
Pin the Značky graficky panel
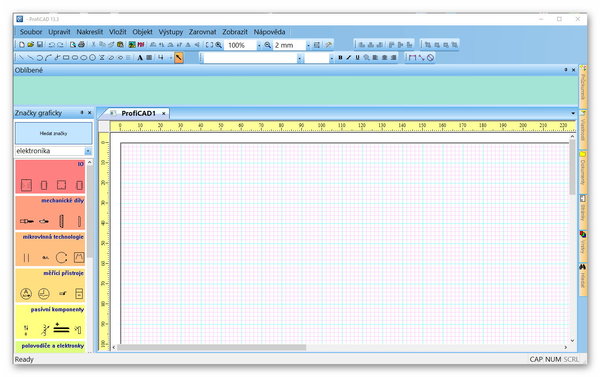pos(82,113)
